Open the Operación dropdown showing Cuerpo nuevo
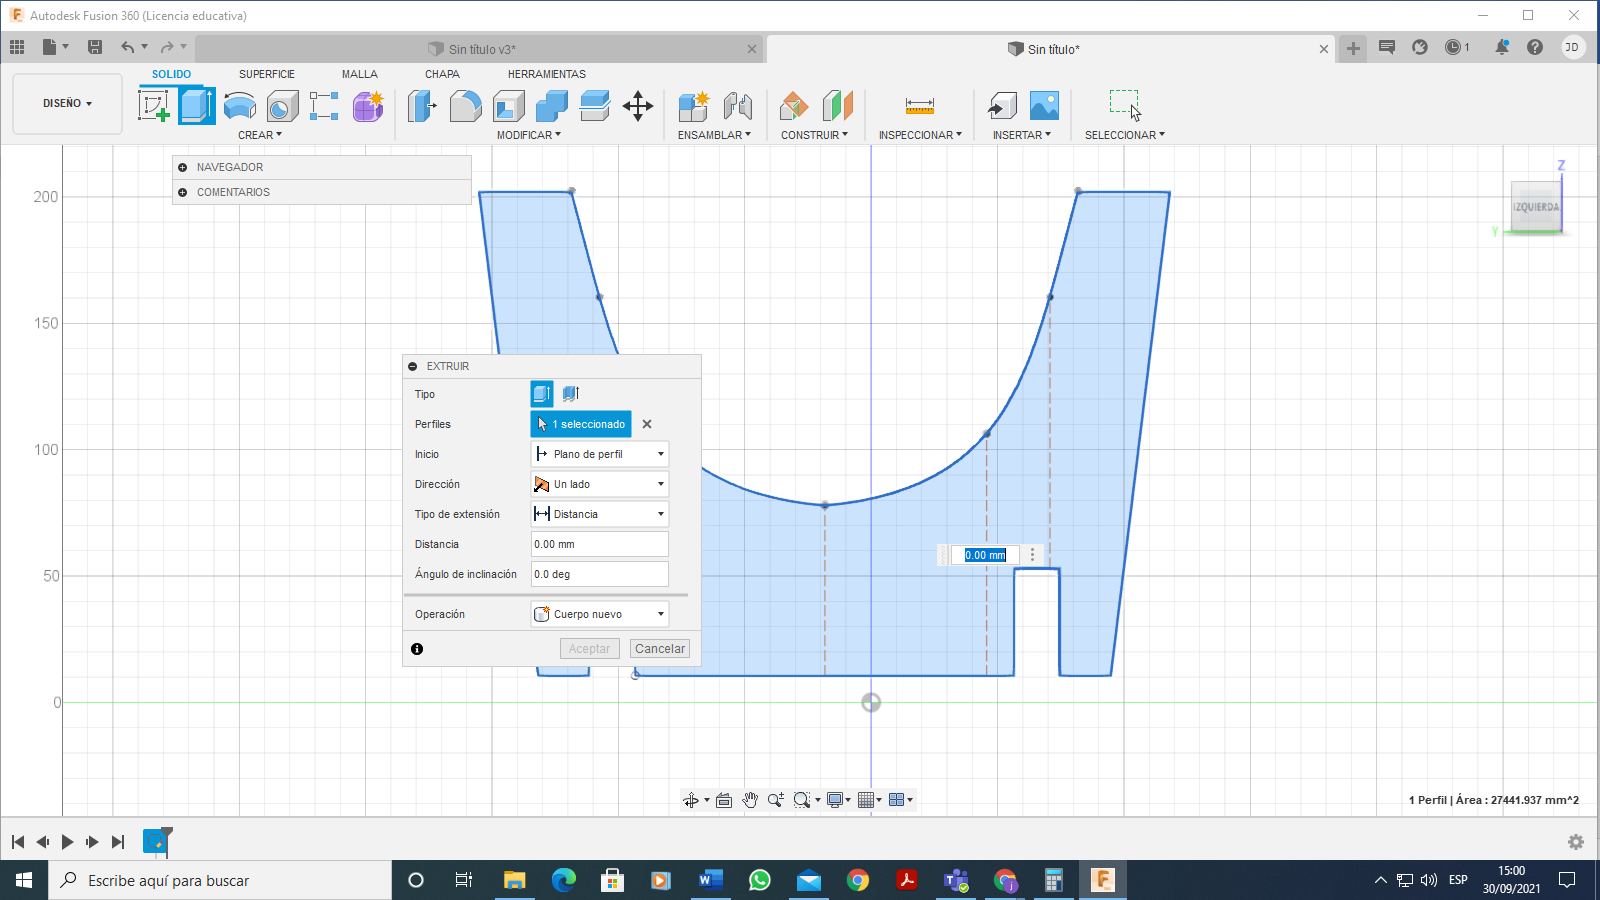 click(599, 614)
